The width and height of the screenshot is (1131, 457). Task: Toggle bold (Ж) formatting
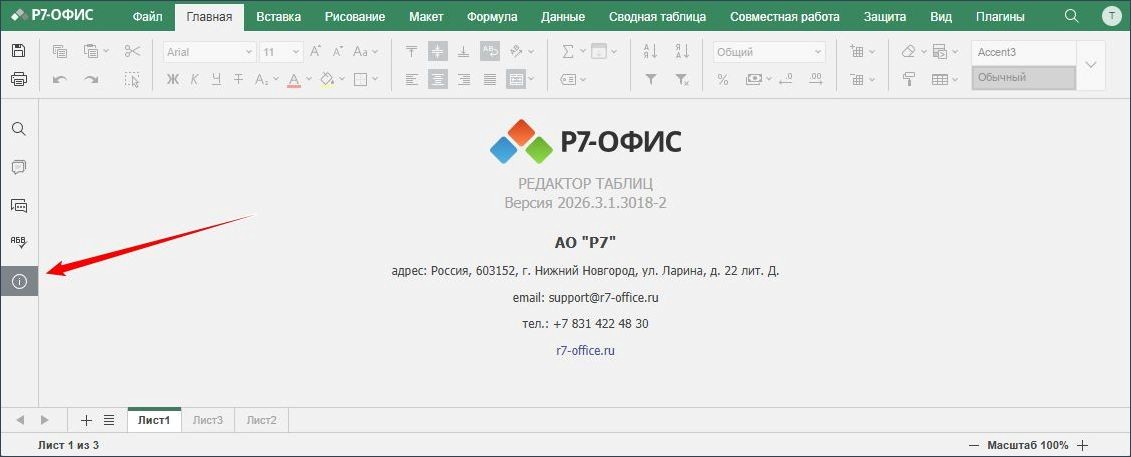[172, 79]
